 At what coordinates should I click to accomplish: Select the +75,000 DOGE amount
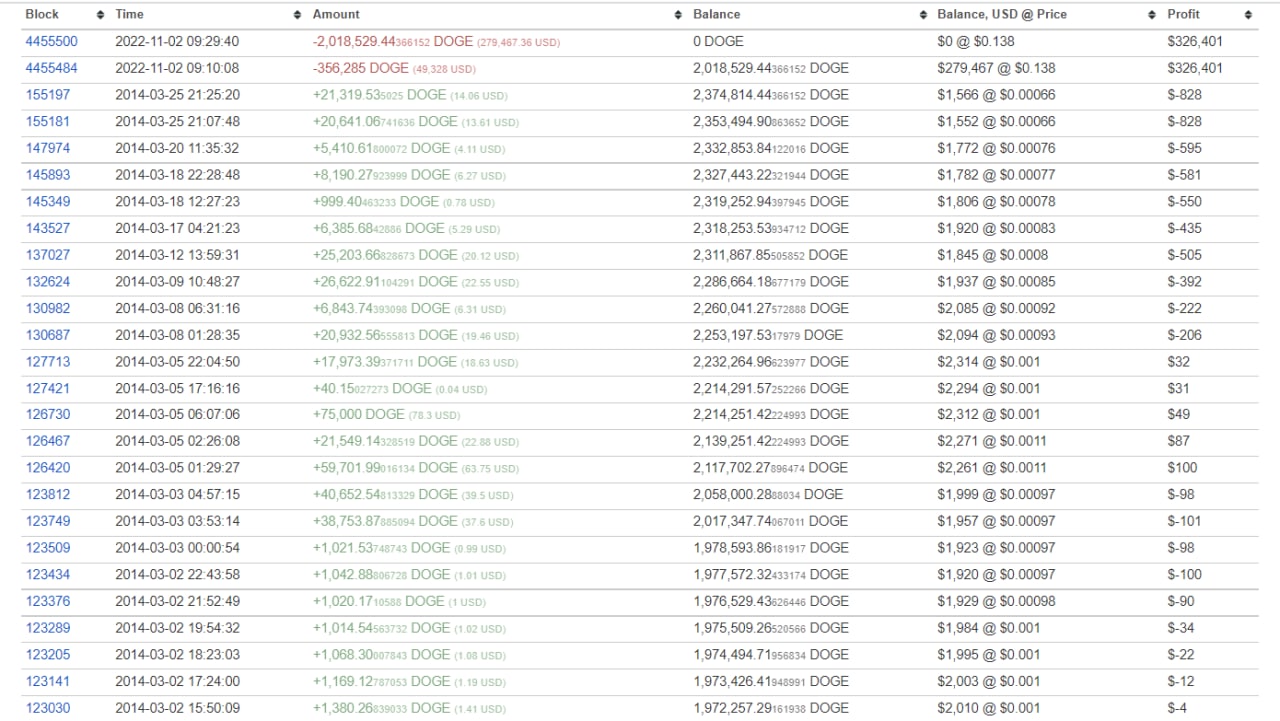(359, 415)
